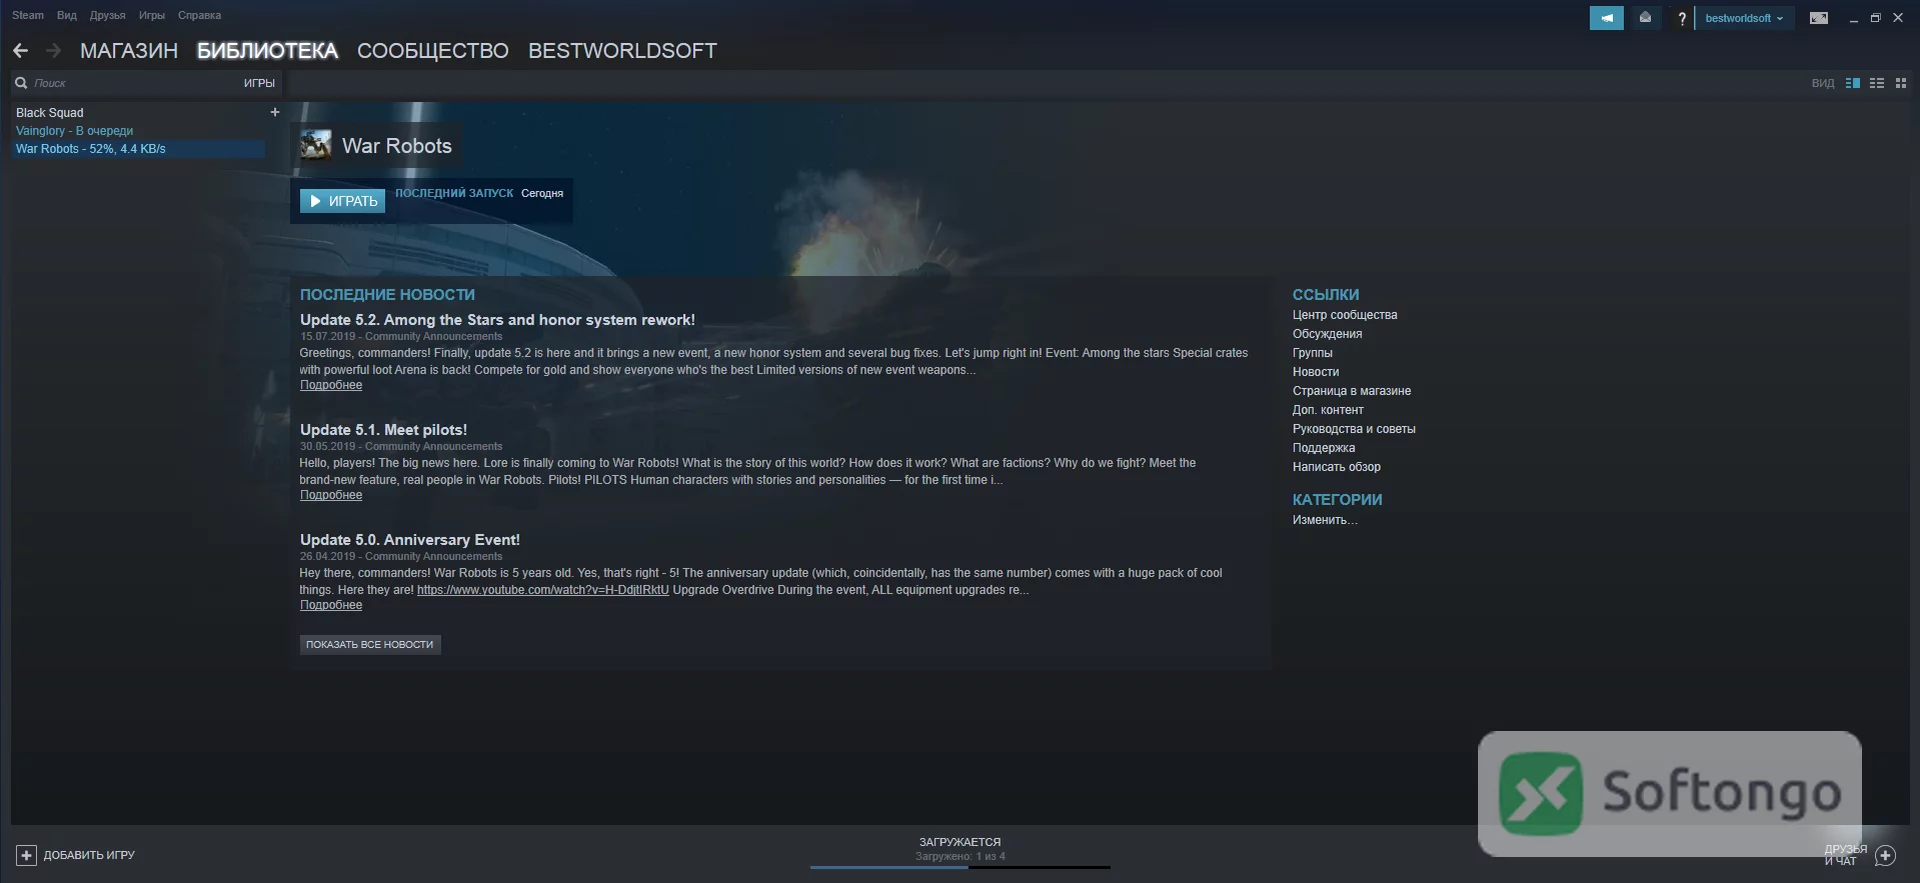Image resolution: width=1920 pixels, height=883 pixels.
Task: Select War Robots downloading entry
Action: [x=139, y=149]
